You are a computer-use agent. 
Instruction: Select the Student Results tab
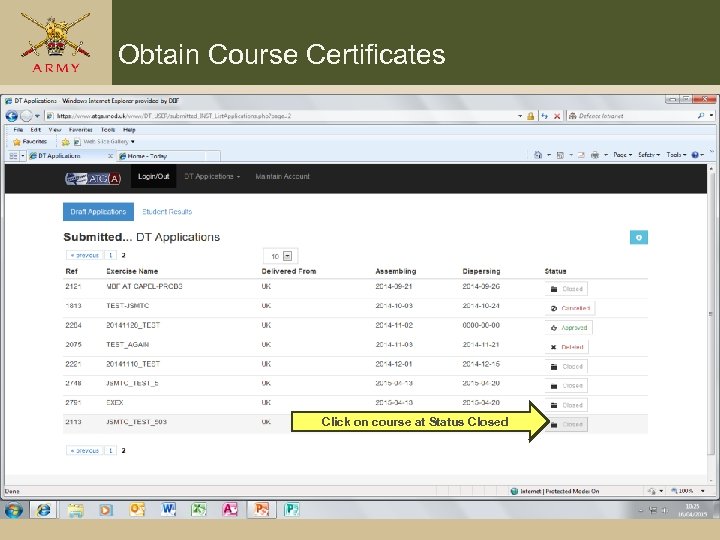point(167,212)
